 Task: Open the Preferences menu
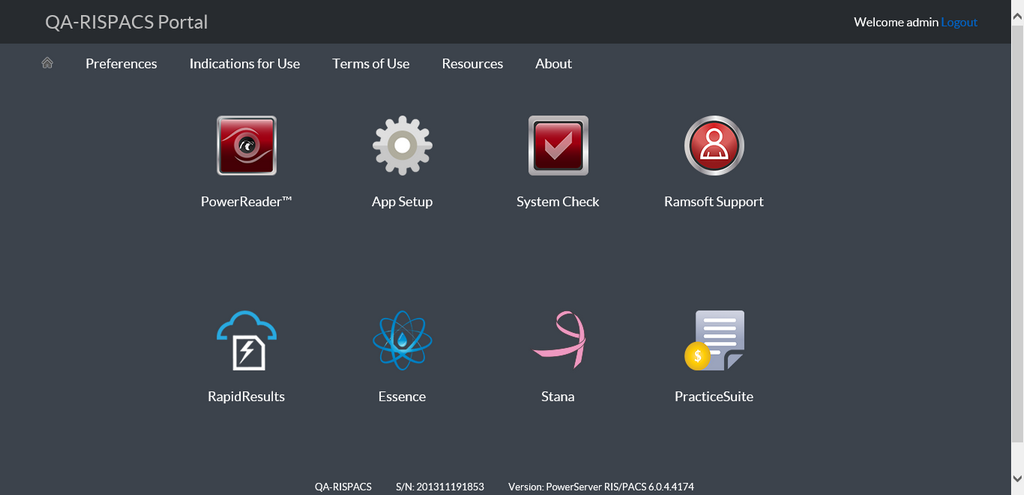pyautogui.click(x=121, y=63)
